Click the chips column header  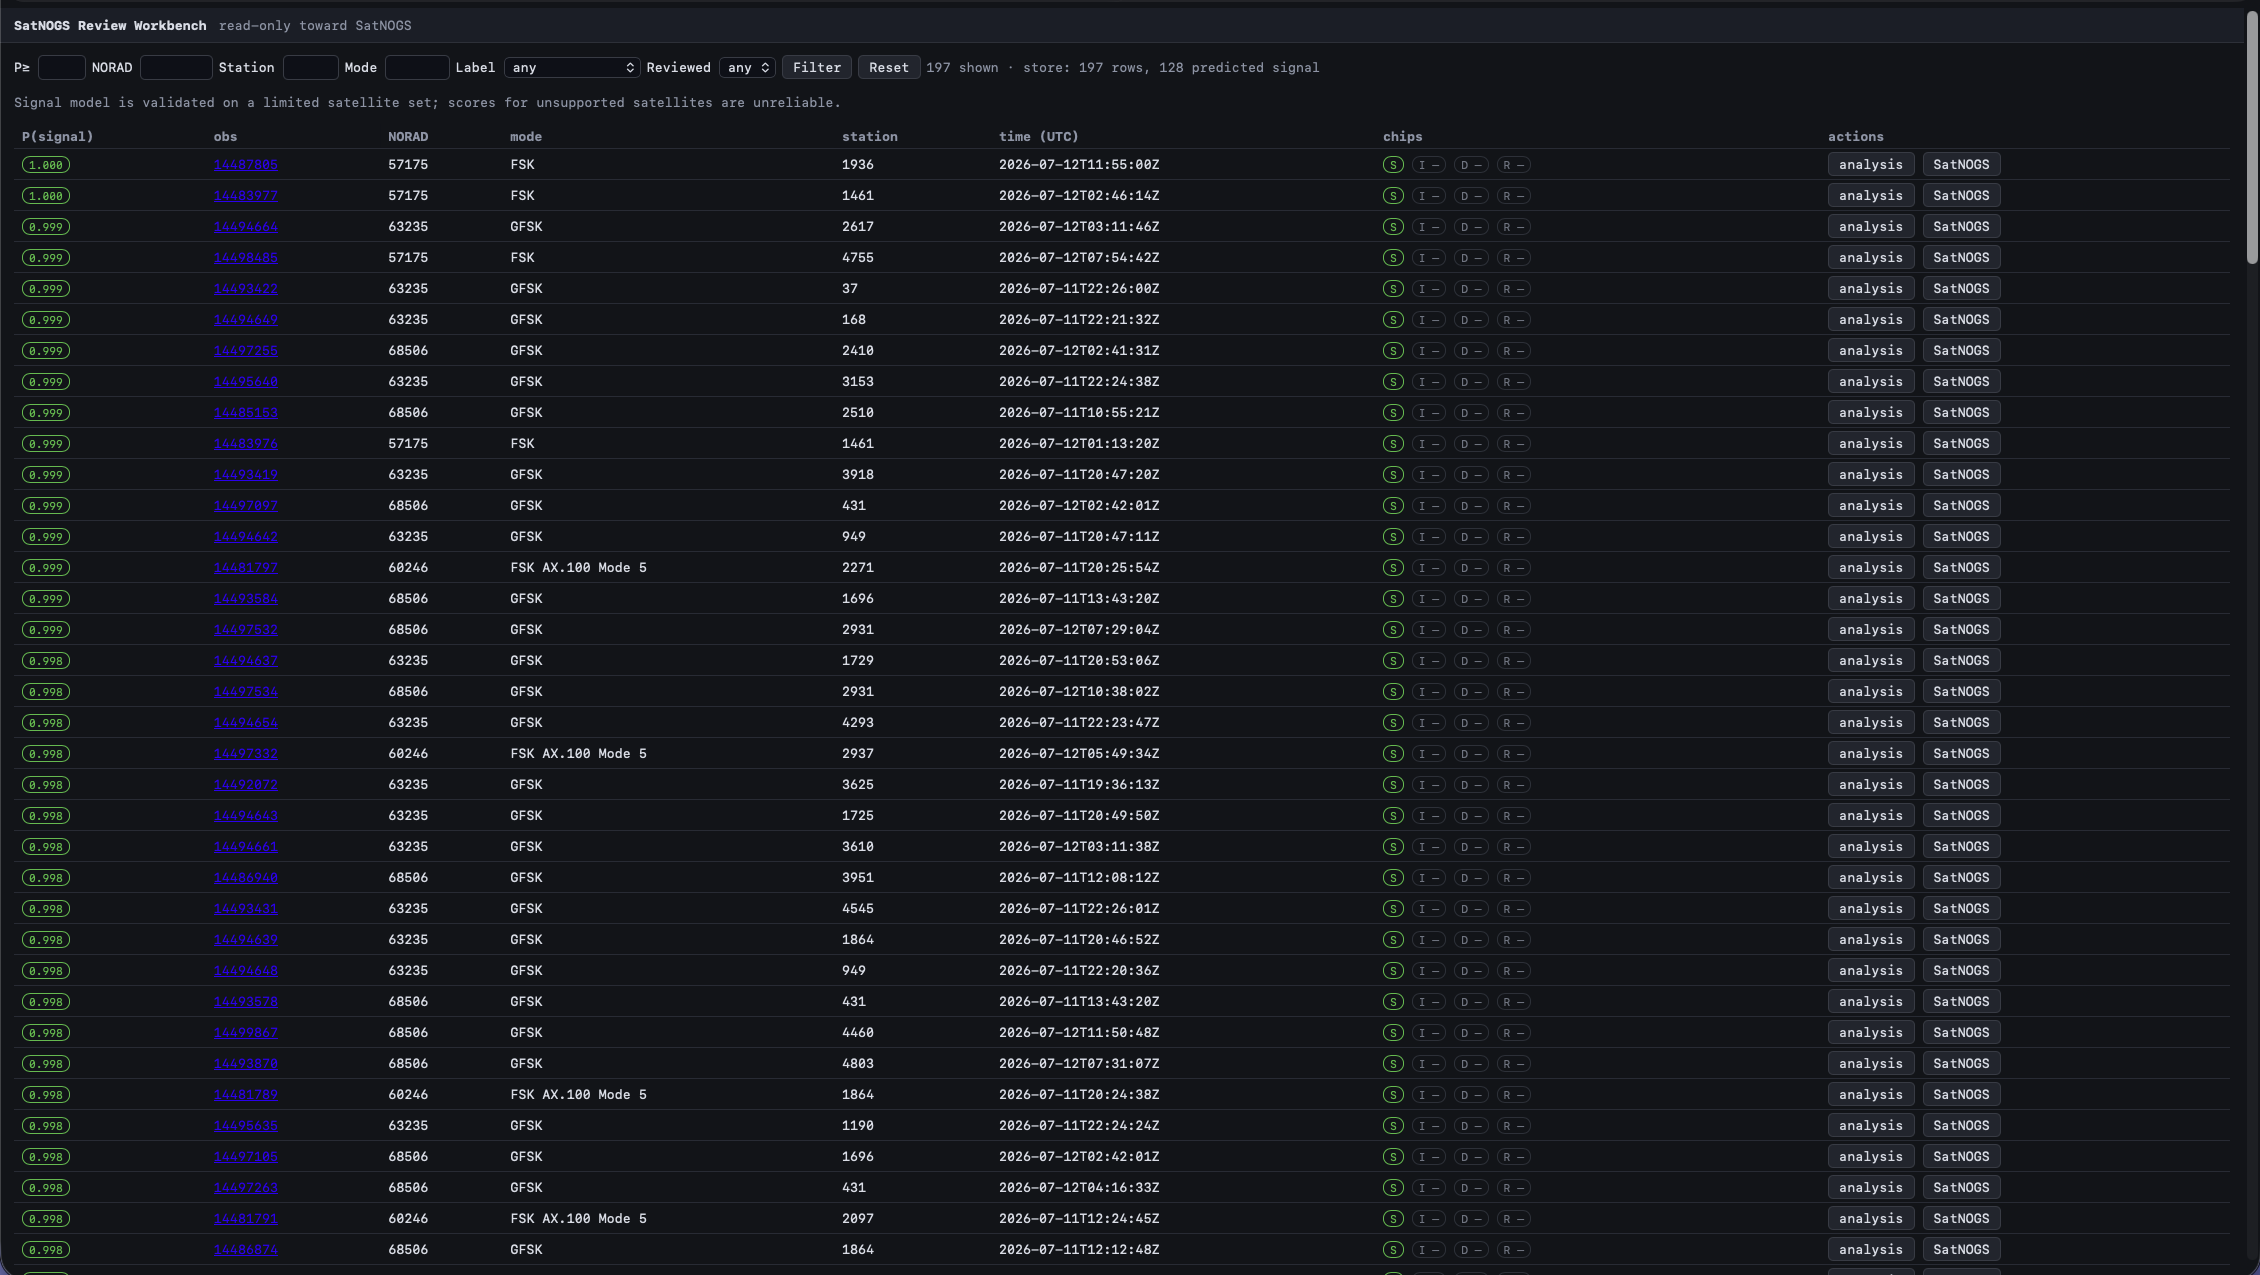click(1403, 137)
